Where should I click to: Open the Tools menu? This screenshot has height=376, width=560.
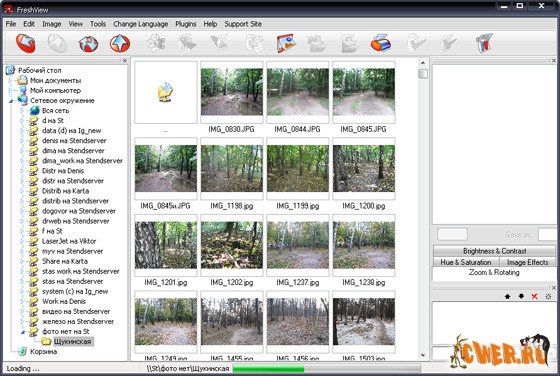pos(98,24)
